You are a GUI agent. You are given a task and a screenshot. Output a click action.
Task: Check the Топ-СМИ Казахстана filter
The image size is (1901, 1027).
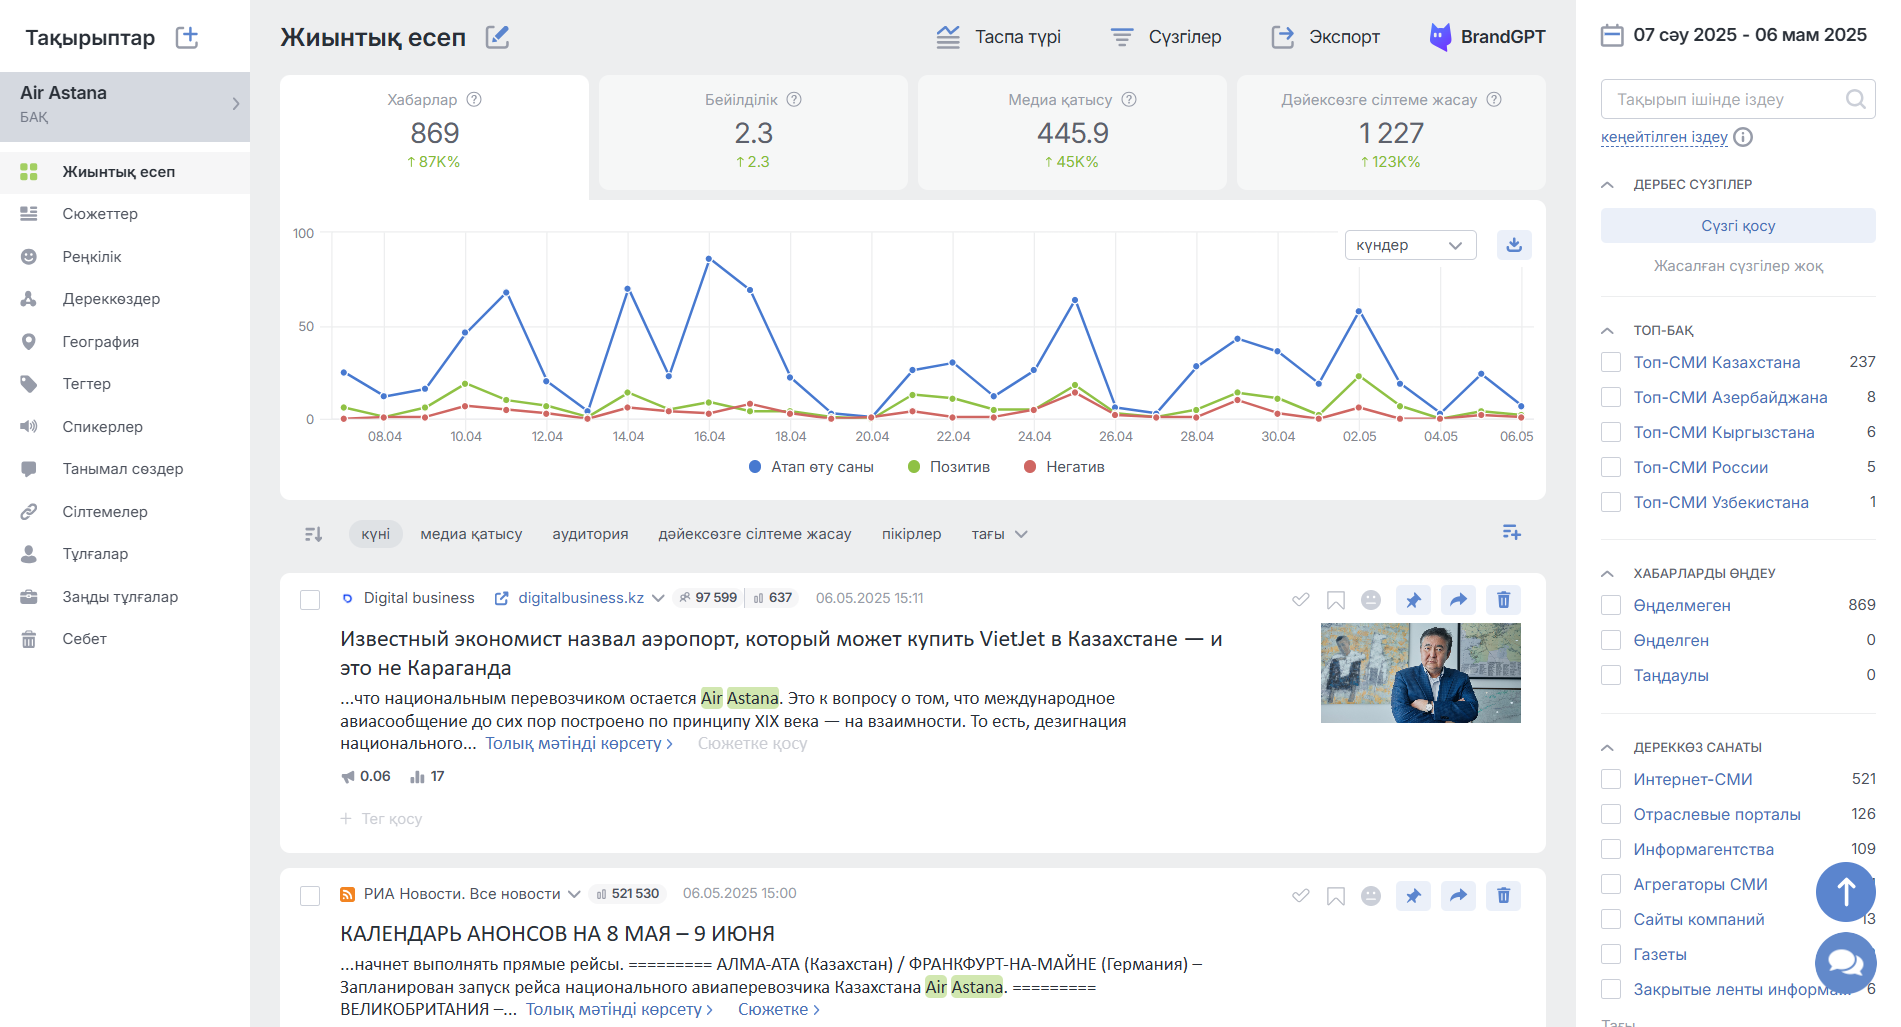1611,362
